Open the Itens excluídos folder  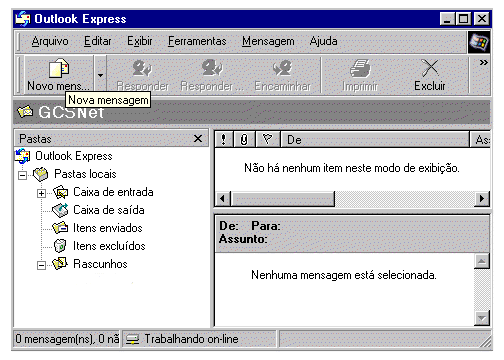point(109,246)
